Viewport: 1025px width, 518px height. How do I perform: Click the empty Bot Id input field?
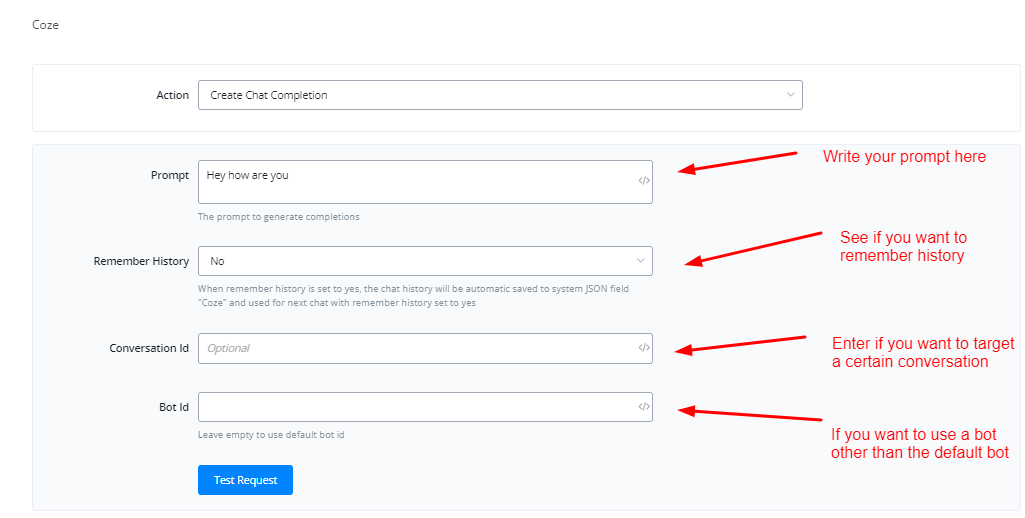click(x=415, y=407)
